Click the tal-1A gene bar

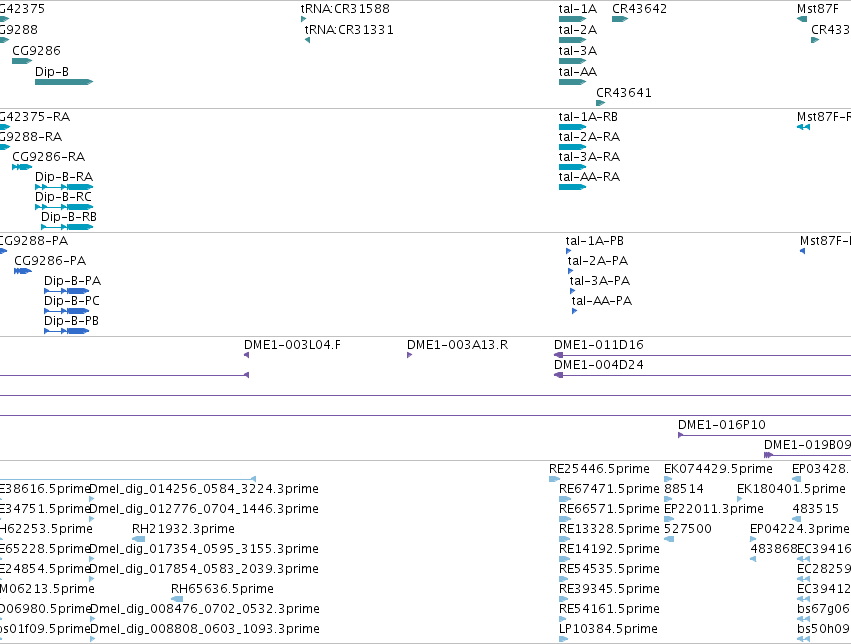[573, 19]
